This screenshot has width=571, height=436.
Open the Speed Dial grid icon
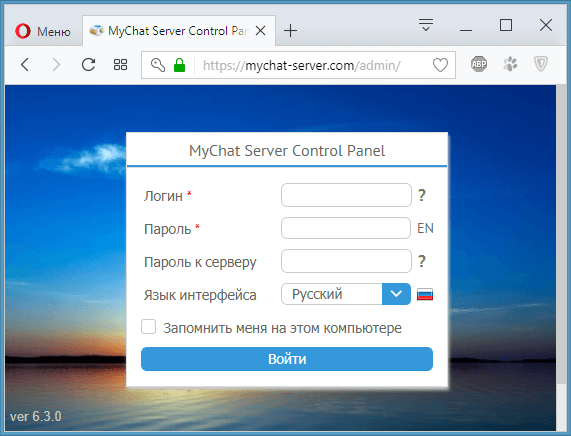point(120,65)
